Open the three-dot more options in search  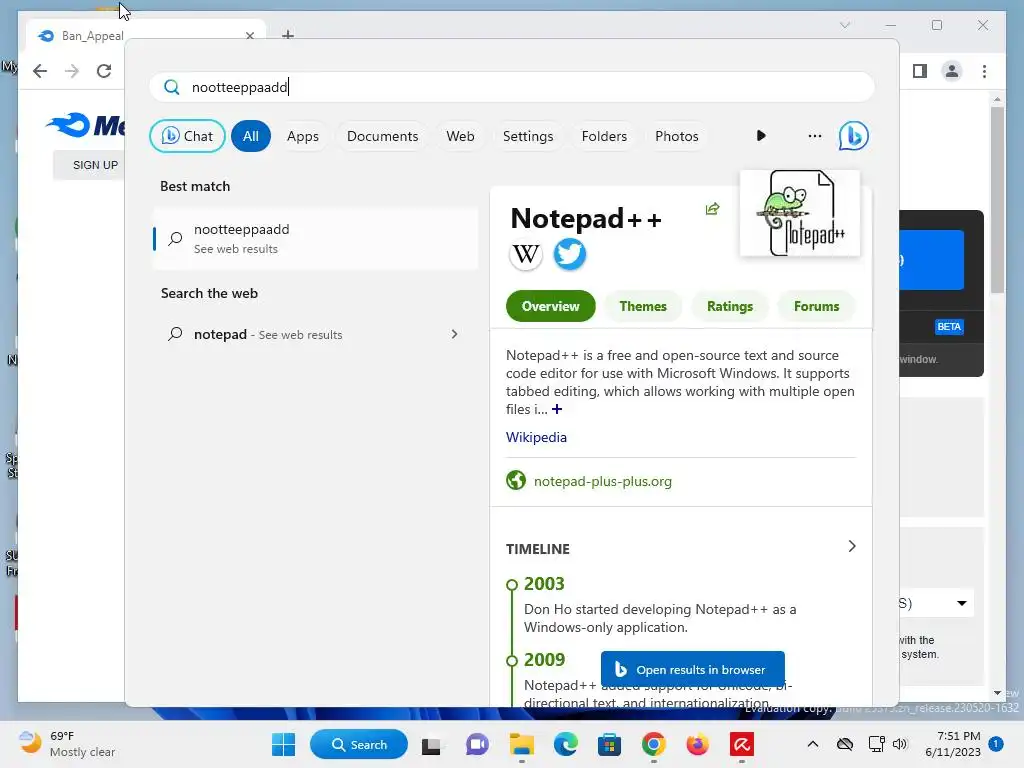click(814, 136)
